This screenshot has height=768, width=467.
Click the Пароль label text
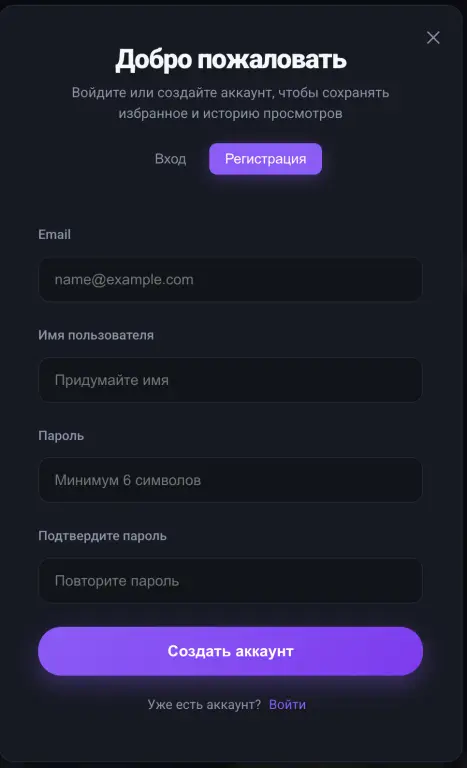click(x=61, y=435)
